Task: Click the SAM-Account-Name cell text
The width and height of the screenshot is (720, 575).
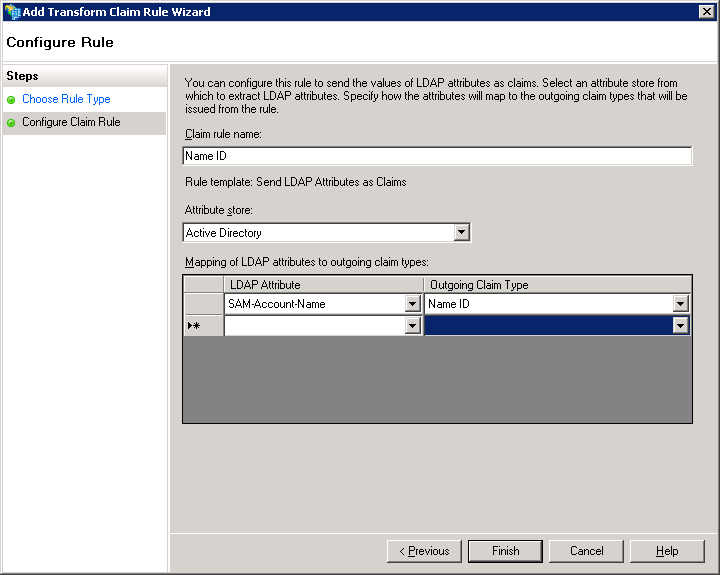Action: tap(276, 304)
